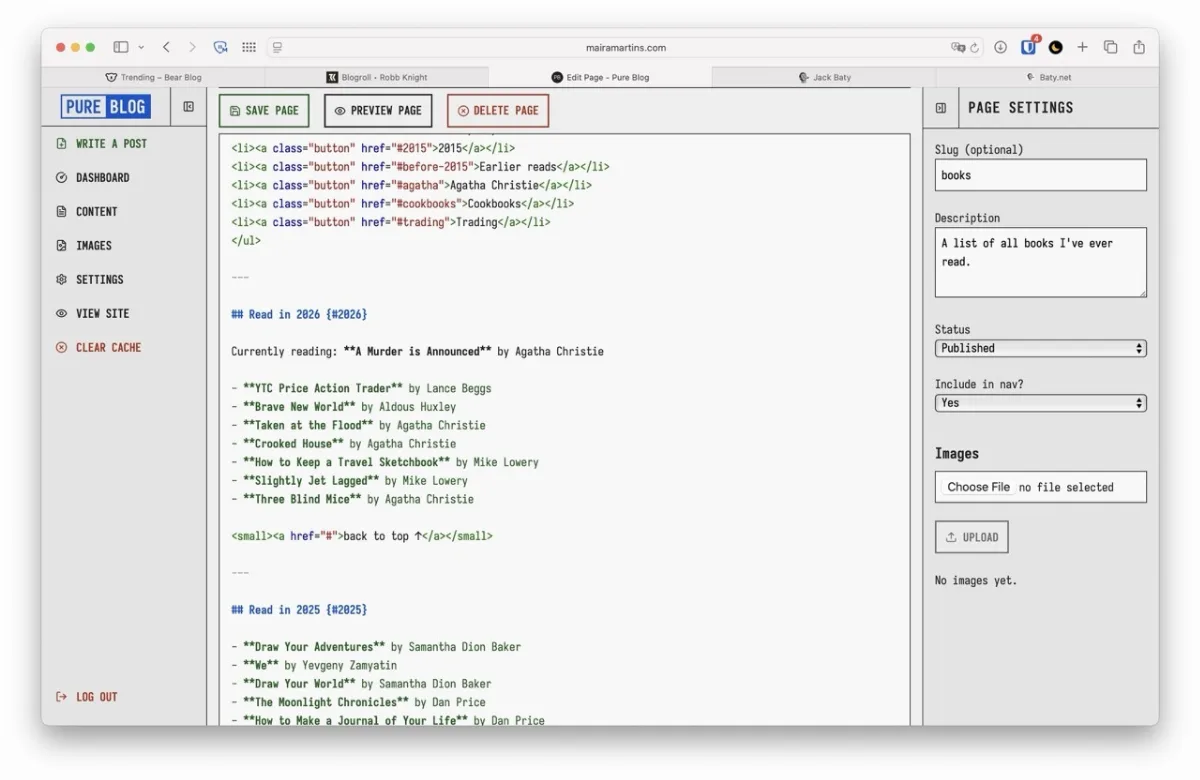The image size is (1200, 780).
Task: Click the dark moon extension icon
Action: click(x=1056, y=47)
